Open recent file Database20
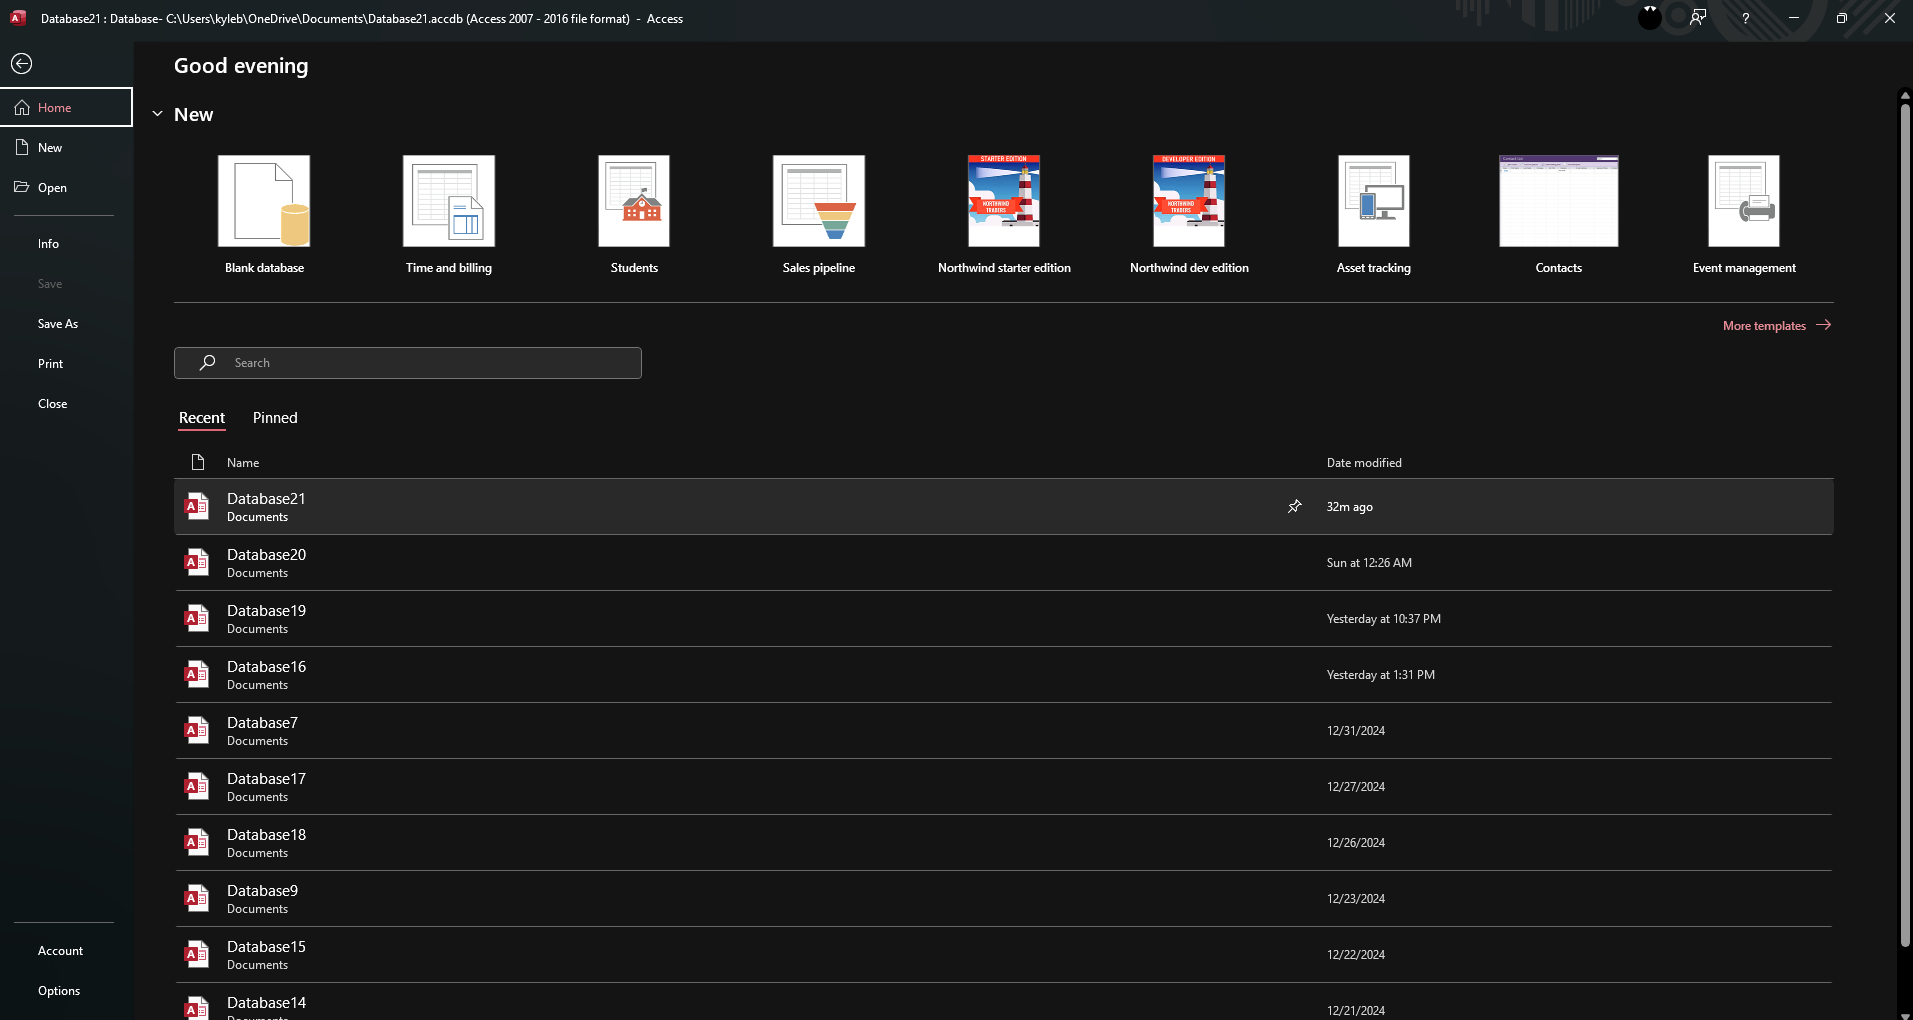 [1003, 563]
